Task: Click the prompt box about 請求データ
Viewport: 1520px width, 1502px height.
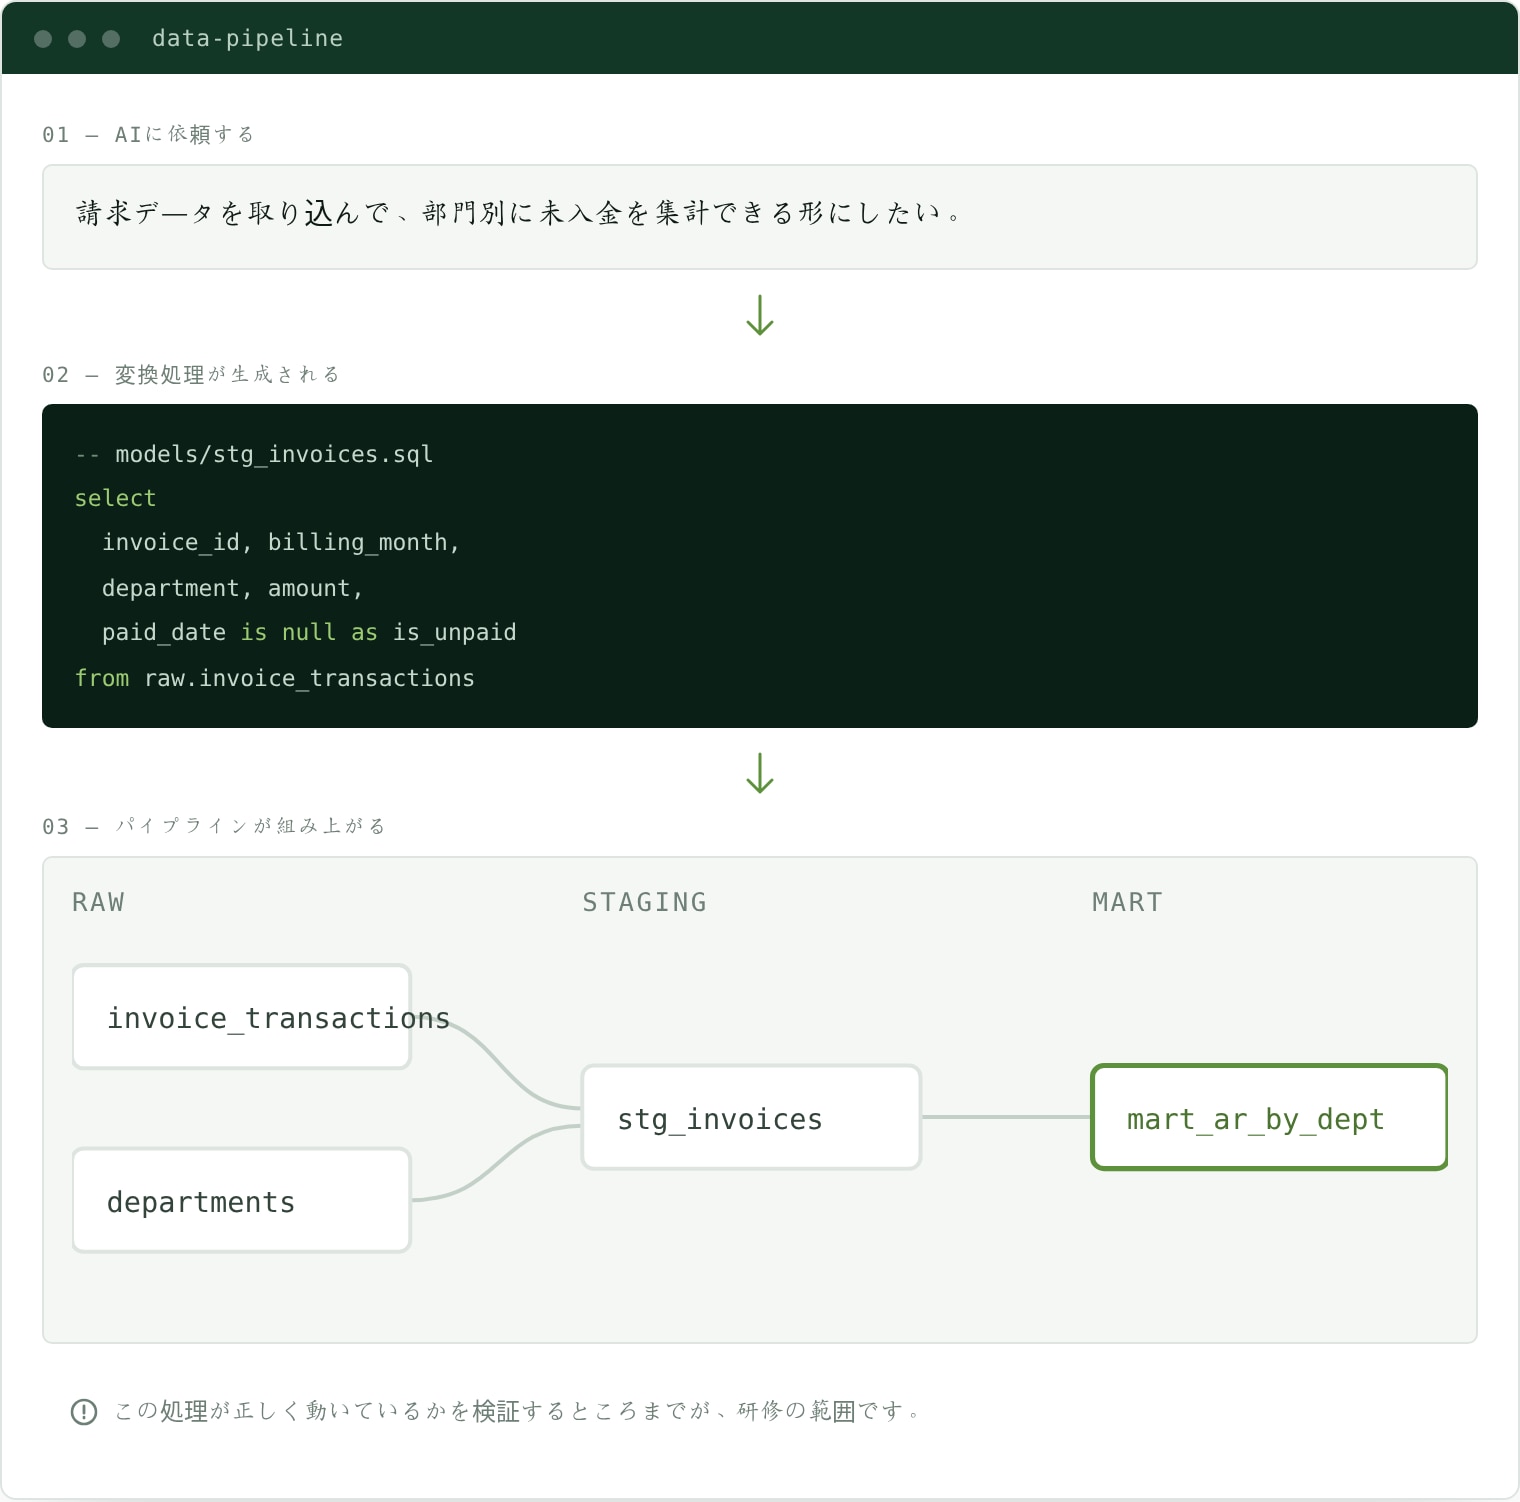Action: click(760, 217)
